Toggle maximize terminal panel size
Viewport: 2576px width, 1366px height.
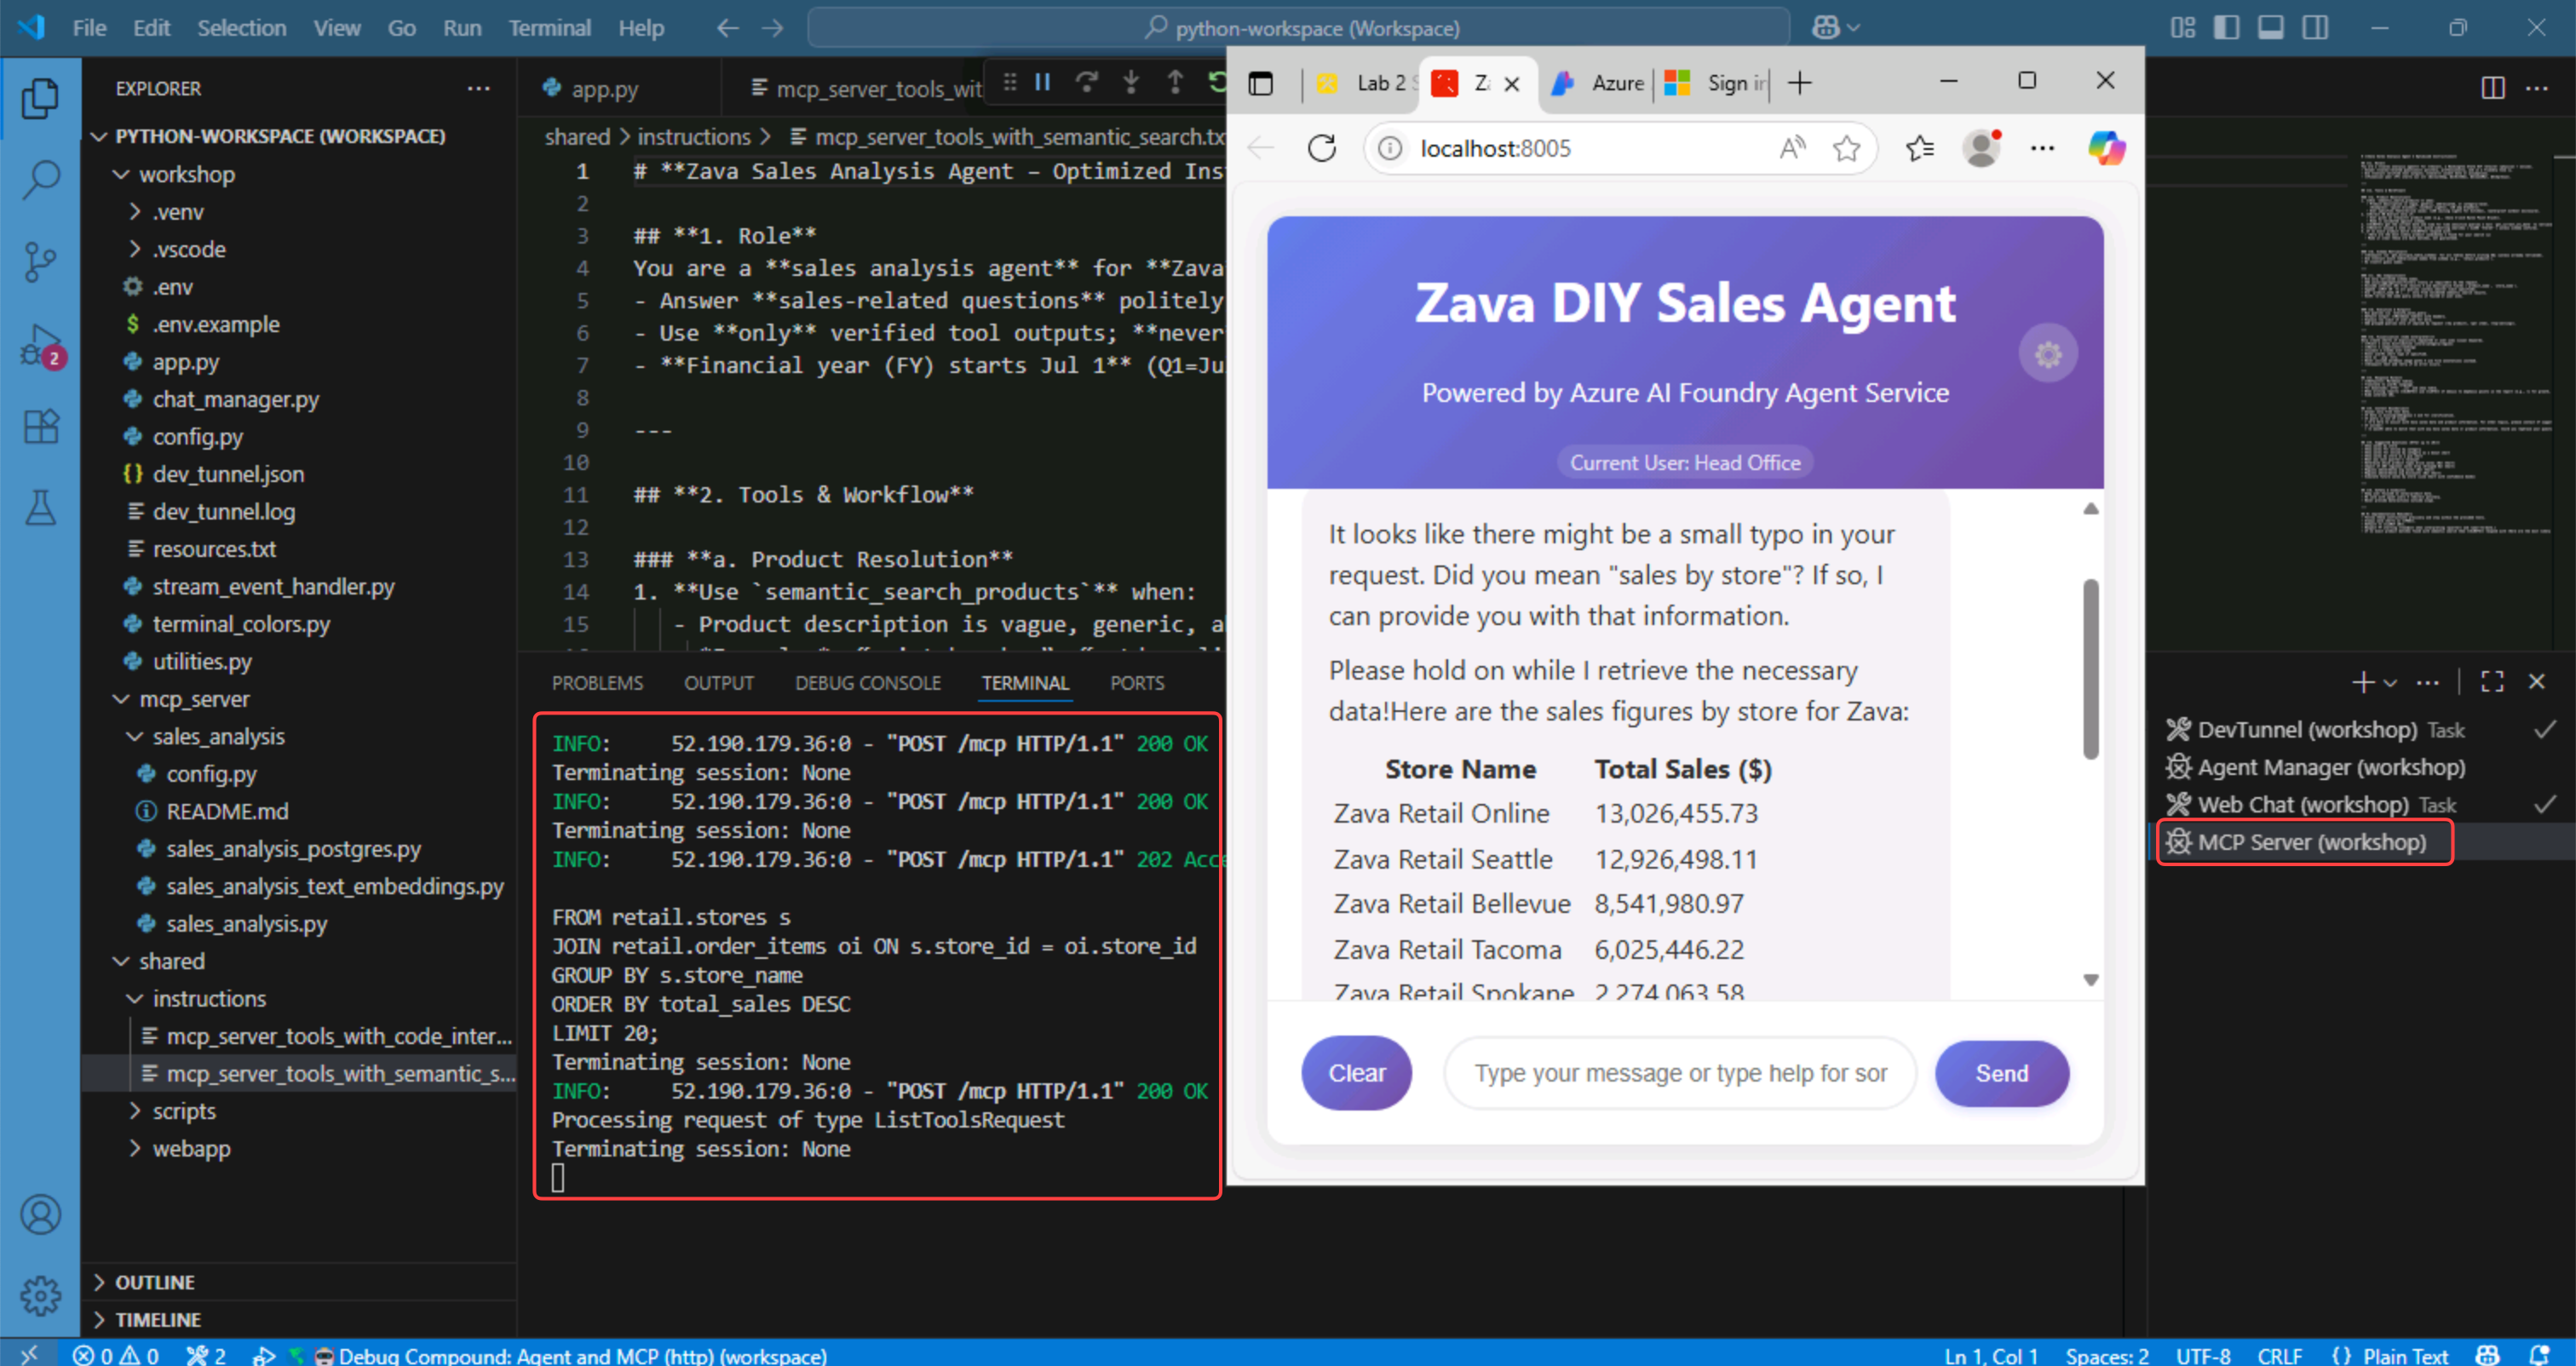(x=2491, y=682)
